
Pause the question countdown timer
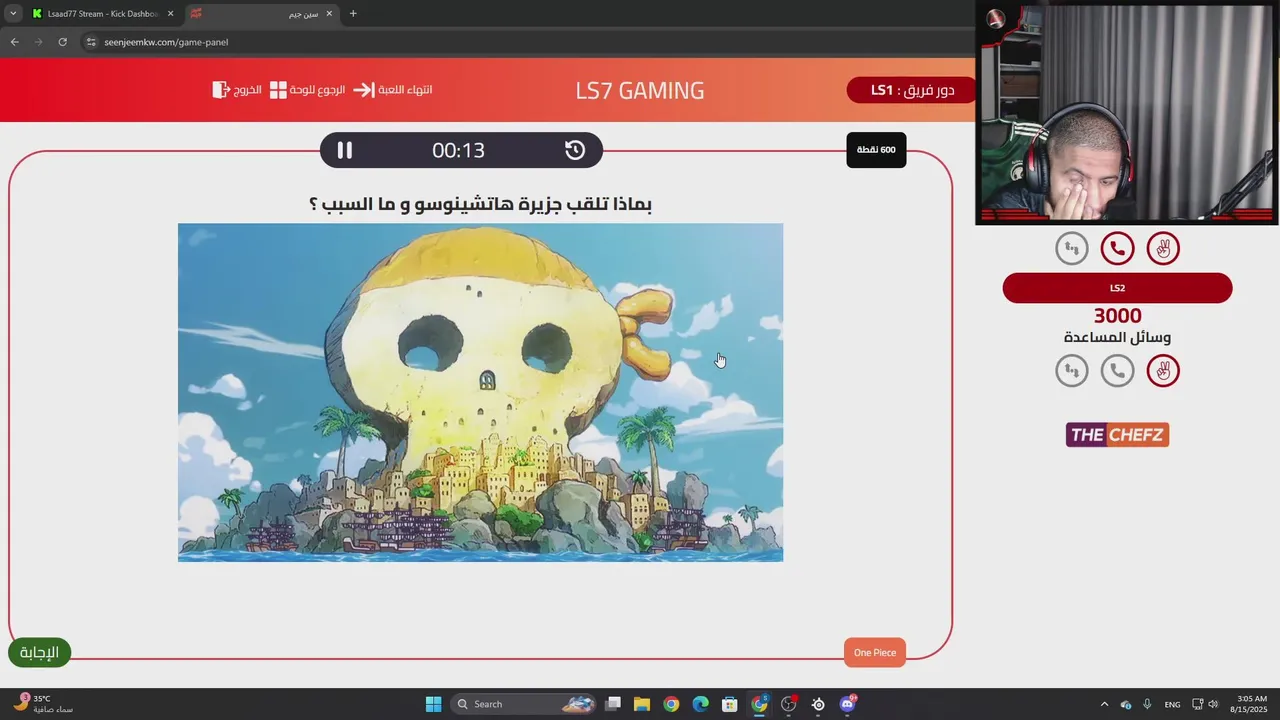[x=344, y=150]
